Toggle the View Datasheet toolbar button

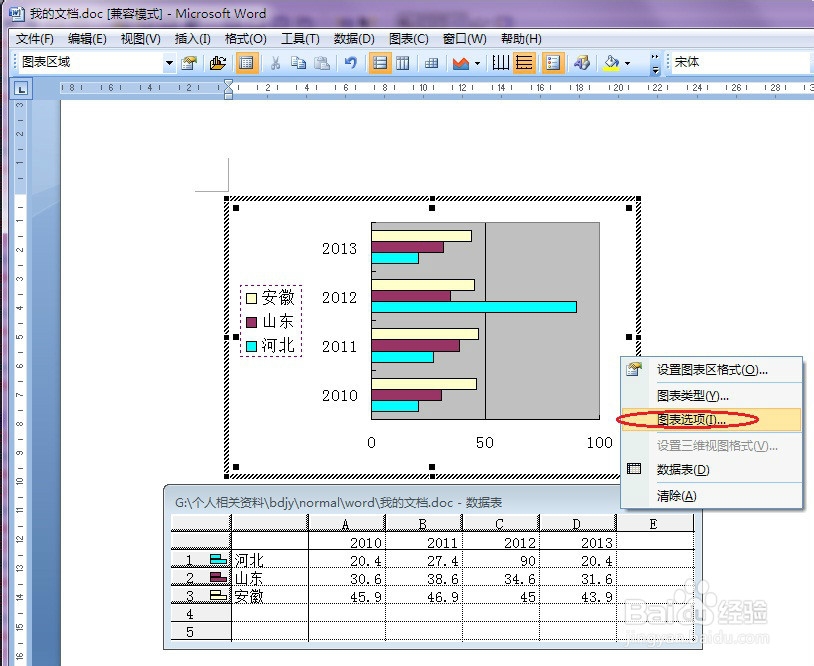pyautogui.click(x=246, y=63)
